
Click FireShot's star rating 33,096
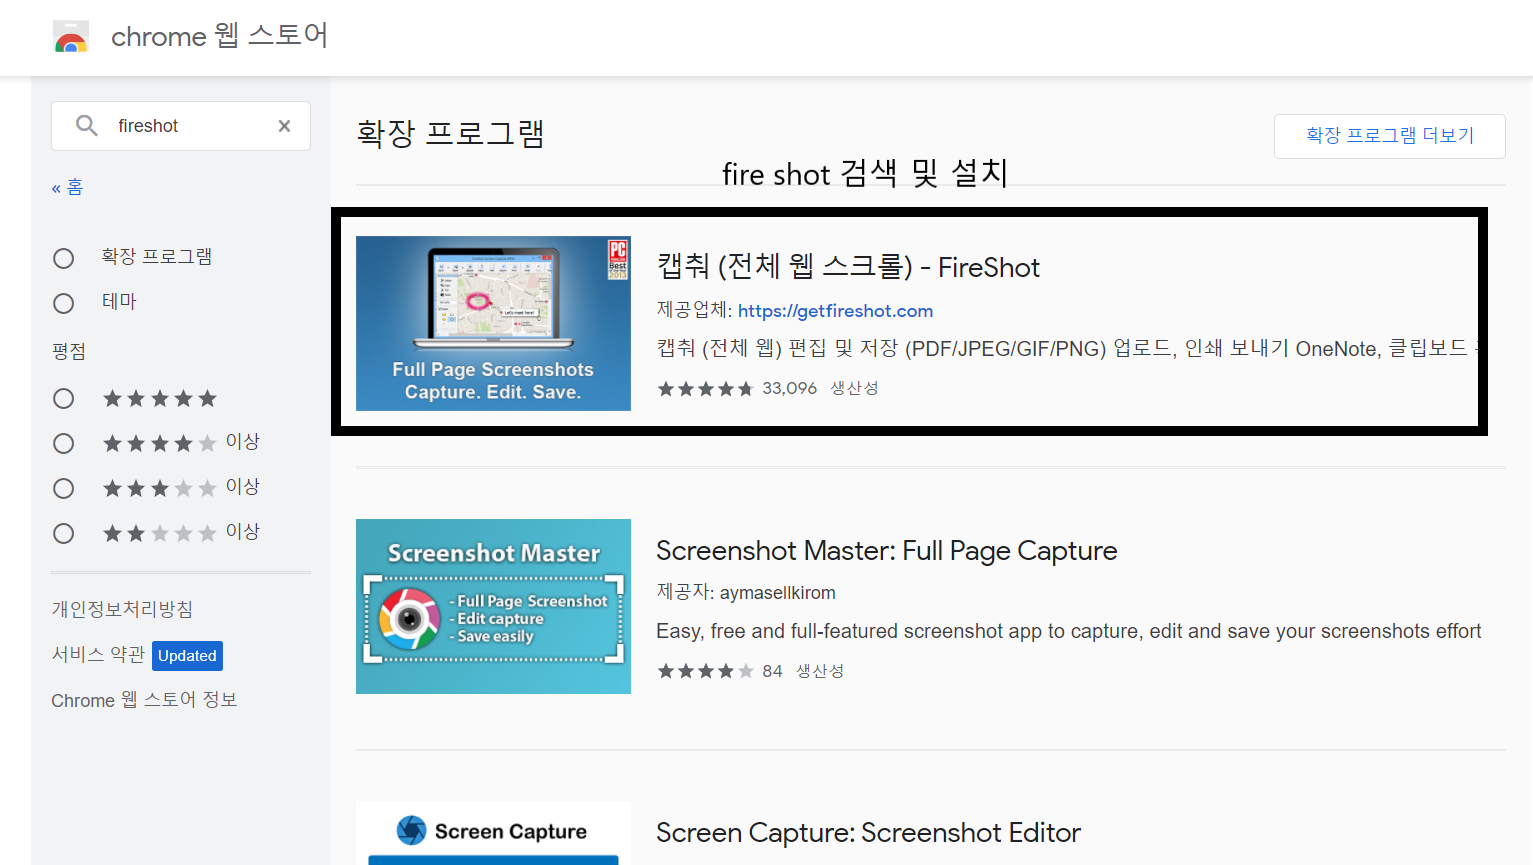[x=737, y=388]
